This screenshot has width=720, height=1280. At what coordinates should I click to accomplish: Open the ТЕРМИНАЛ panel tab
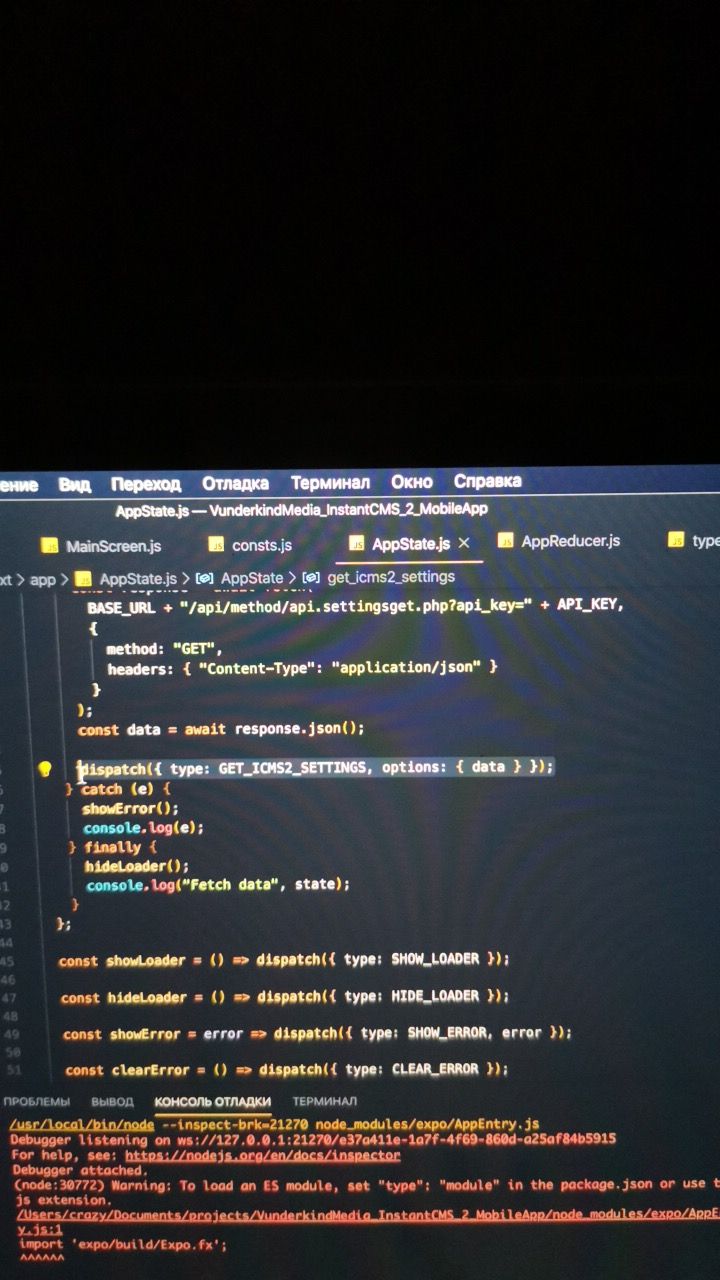[325, 1101]
